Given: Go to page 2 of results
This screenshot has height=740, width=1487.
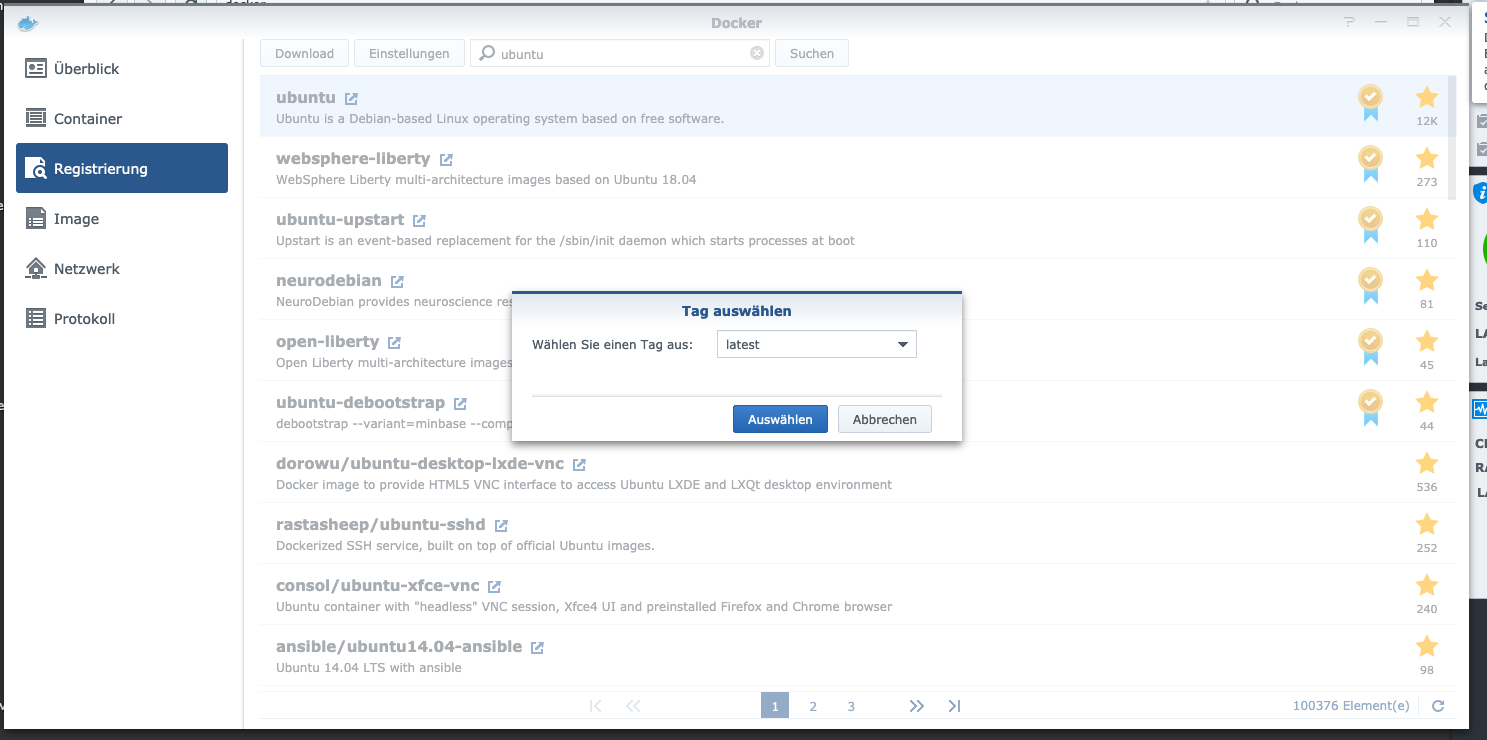Looking at the screenshot, I should coord(813,706).
